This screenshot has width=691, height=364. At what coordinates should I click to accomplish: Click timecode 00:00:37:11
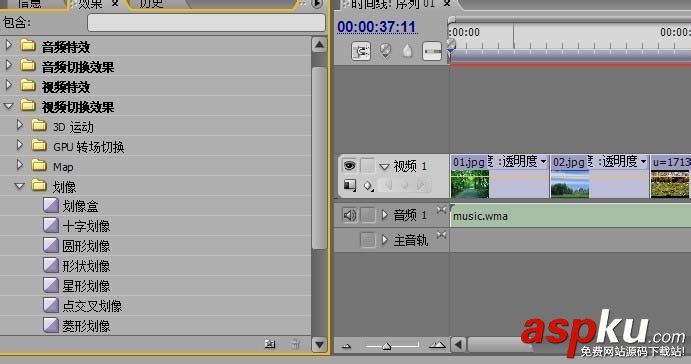[377, 26]
